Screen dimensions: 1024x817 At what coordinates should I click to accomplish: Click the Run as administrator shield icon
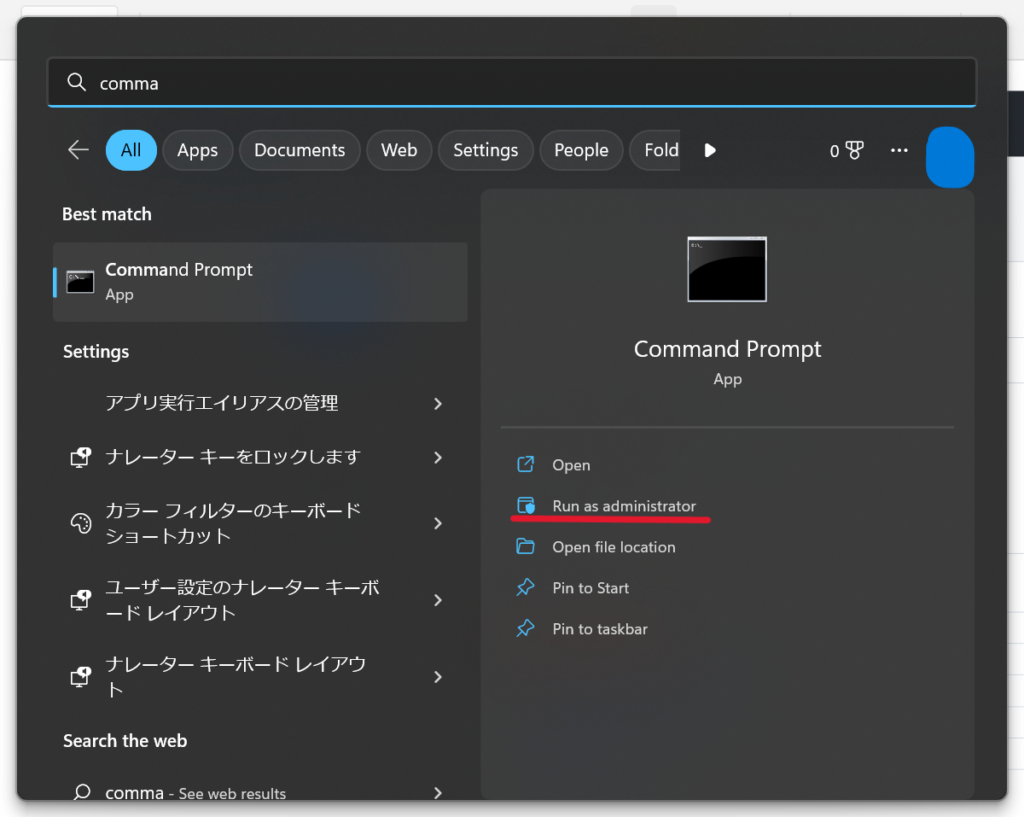click(x=526, y=505)
